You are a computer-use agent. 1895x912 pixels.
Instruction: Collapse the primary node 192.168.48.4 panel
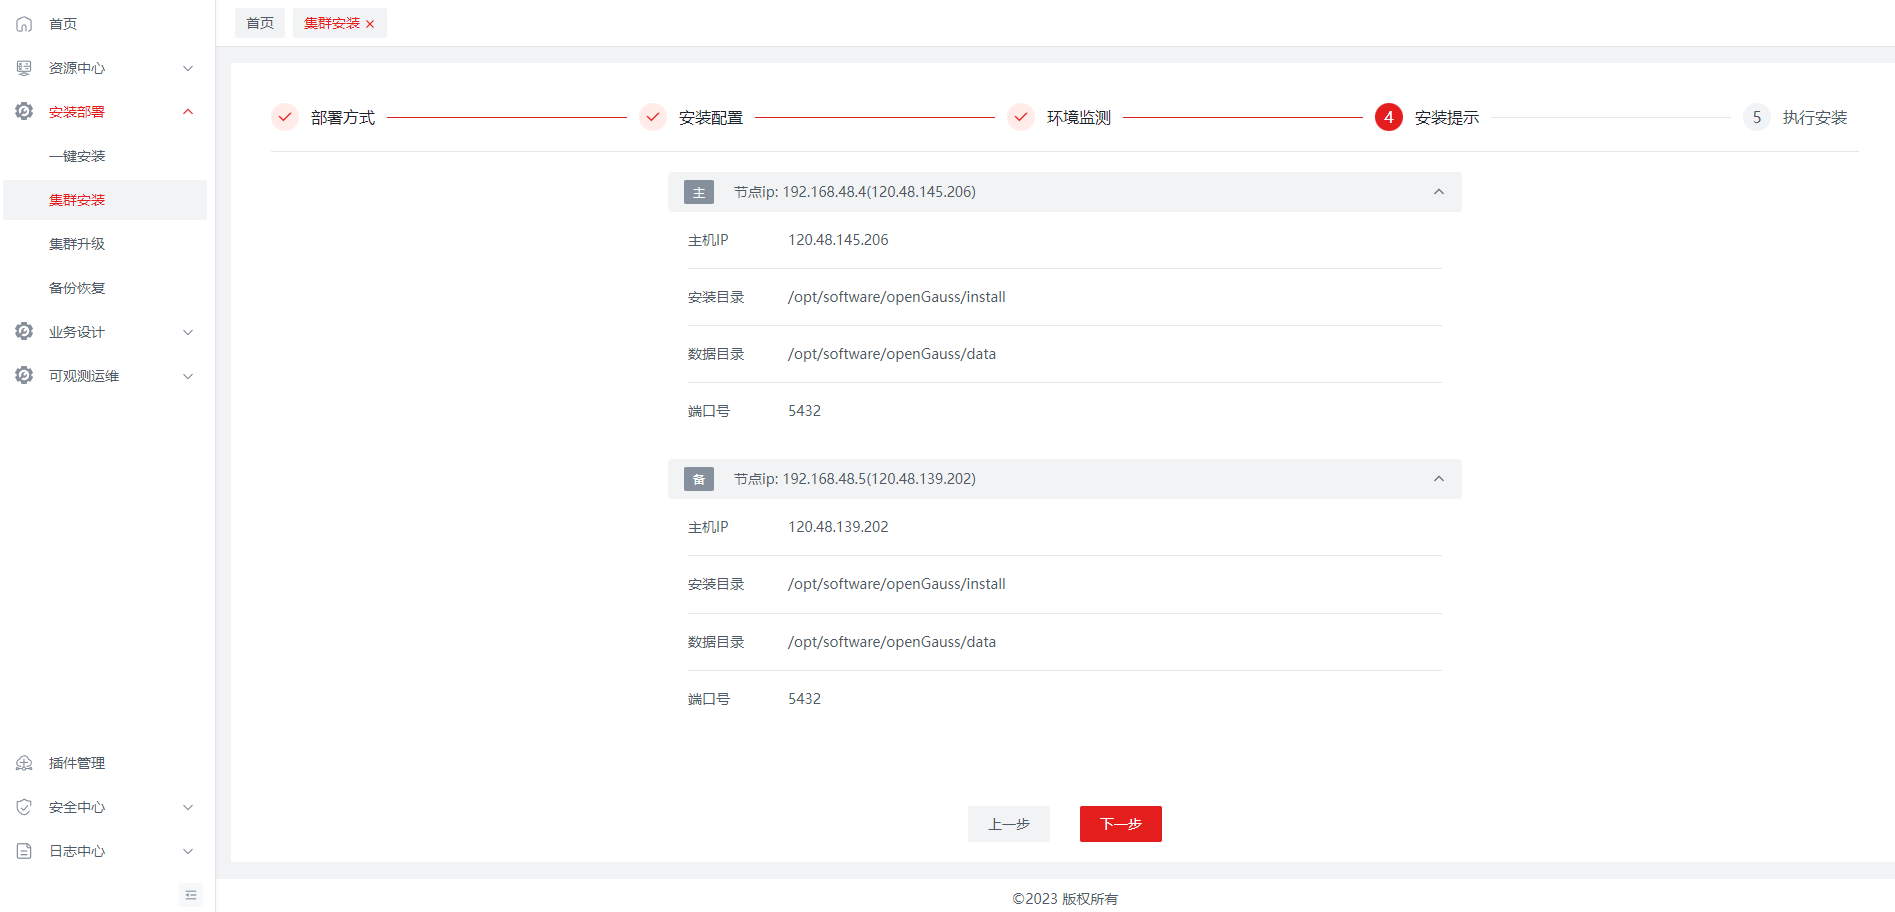1438,192
